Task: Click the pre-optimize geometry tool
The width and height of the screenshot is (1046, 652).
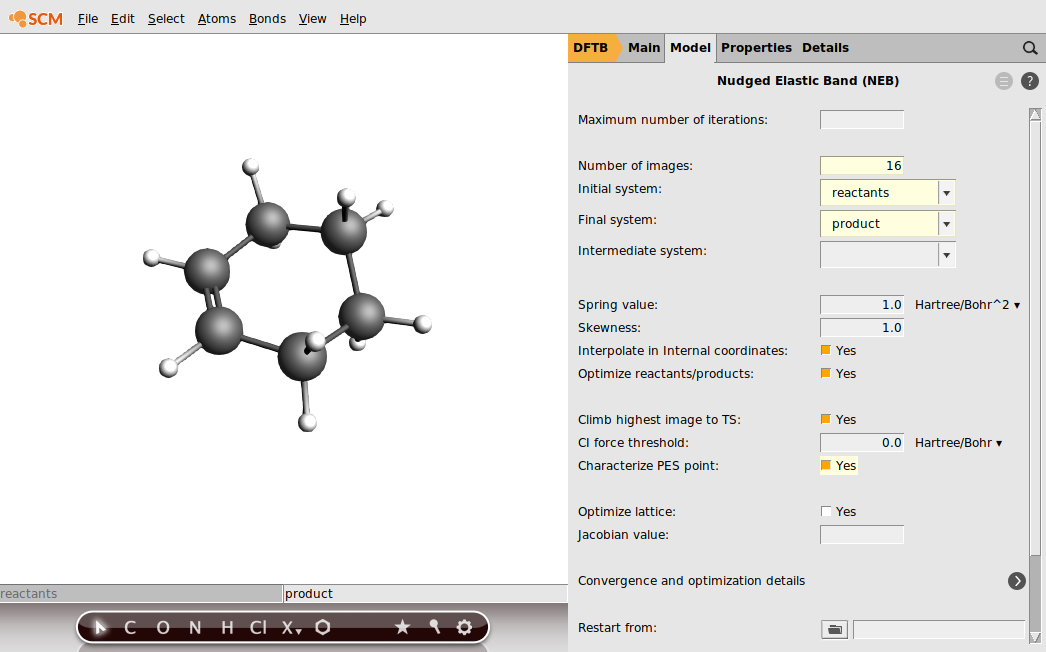Action: tap(434, 627)
